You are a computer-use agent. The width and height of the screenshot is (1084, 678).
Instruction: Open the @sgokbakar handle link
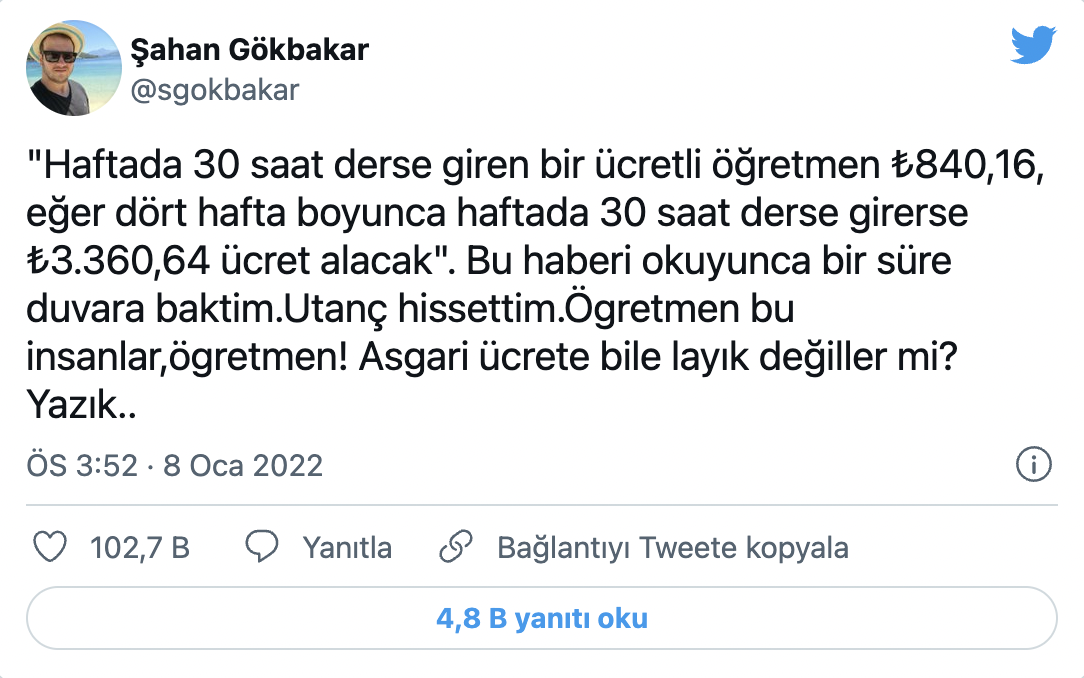point(214,90)
